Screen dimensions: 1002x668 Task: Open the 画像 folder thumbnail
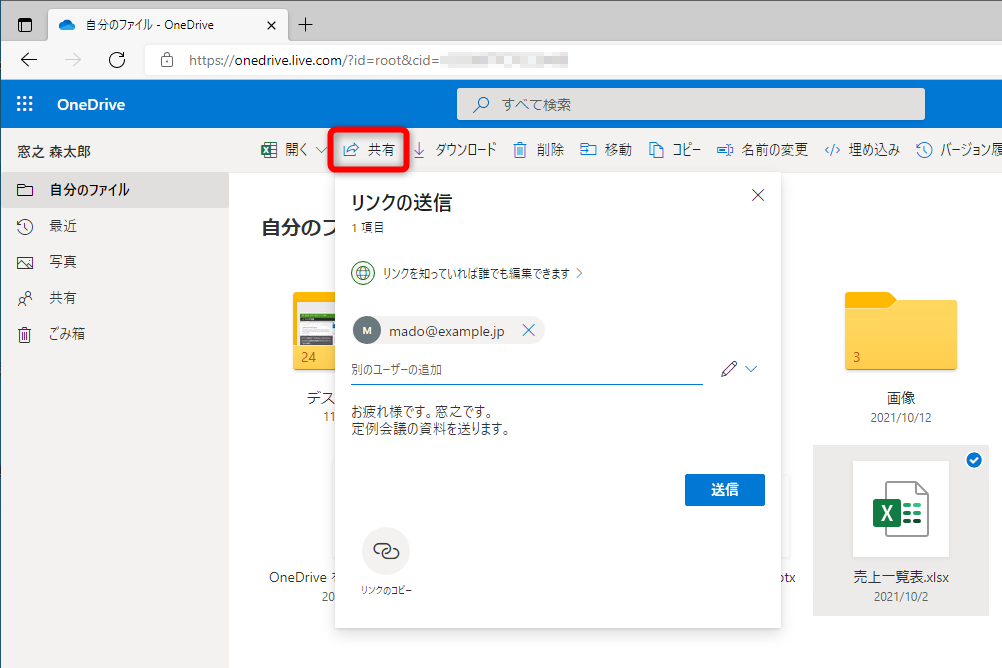point(899,331)
